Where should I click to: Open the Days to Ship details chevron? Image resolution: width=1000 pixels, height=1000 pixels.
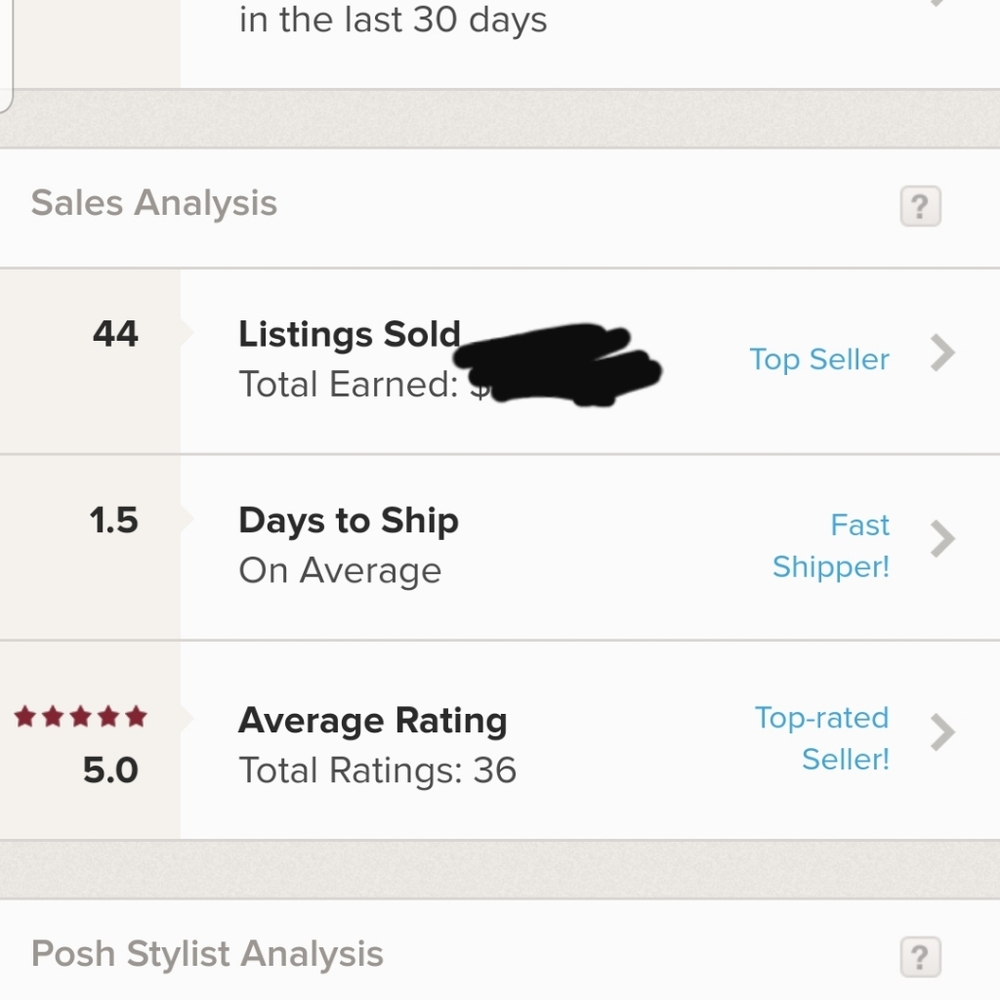pyautogui.click(x=943, y=539)
